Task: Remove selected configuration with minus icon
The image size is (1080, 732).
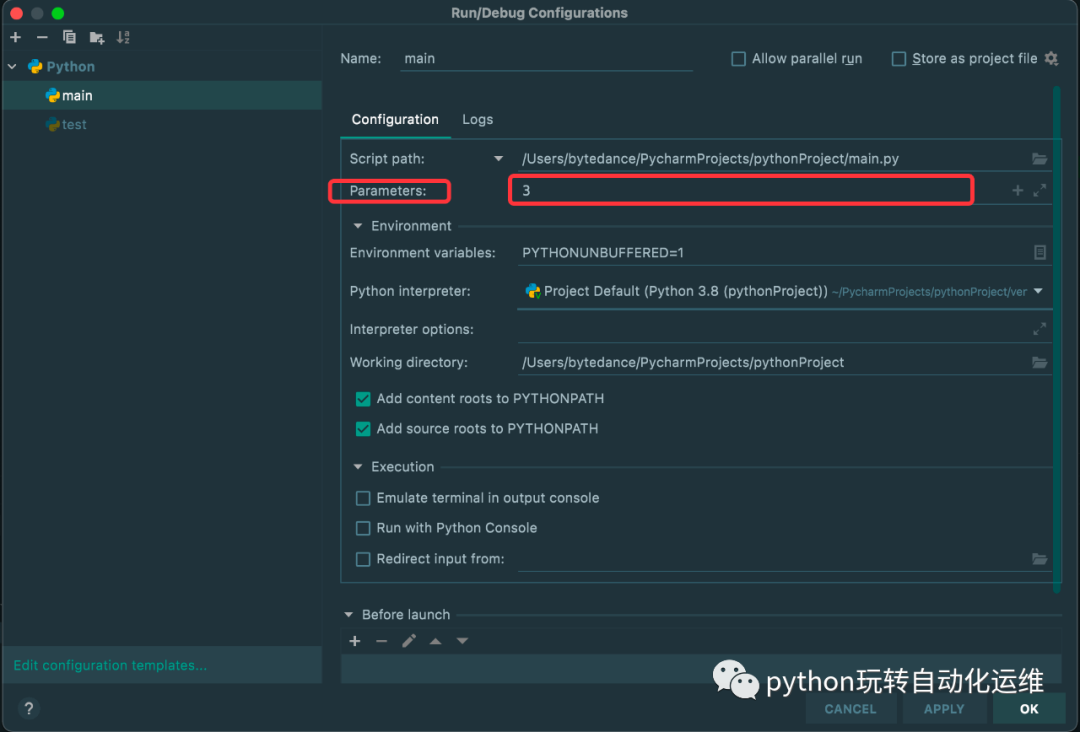Action: pyautogui.click(x=42, y=37)
